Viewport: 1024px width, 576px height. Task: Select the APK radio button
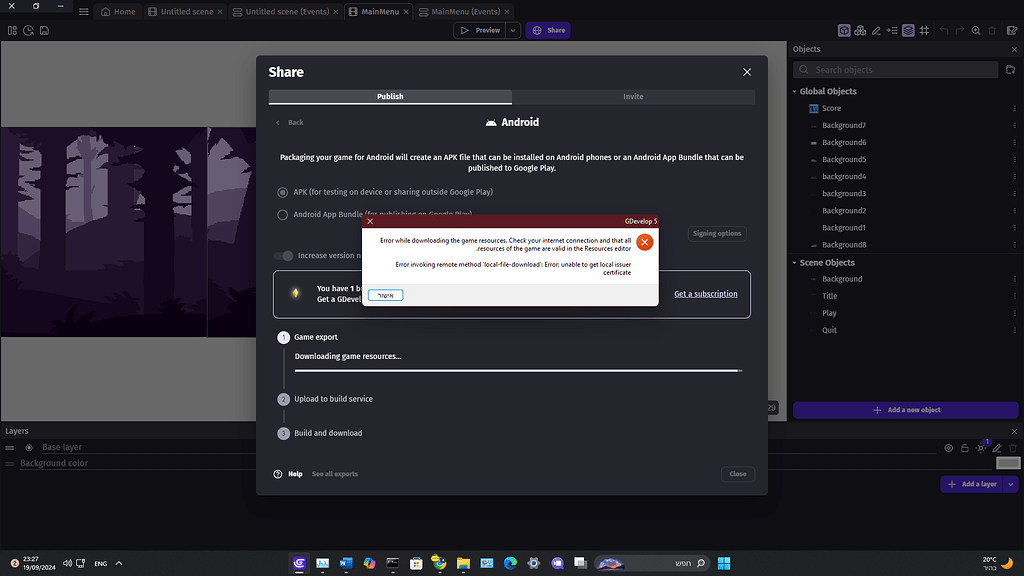pyautogui.click(x=282, y=192)
